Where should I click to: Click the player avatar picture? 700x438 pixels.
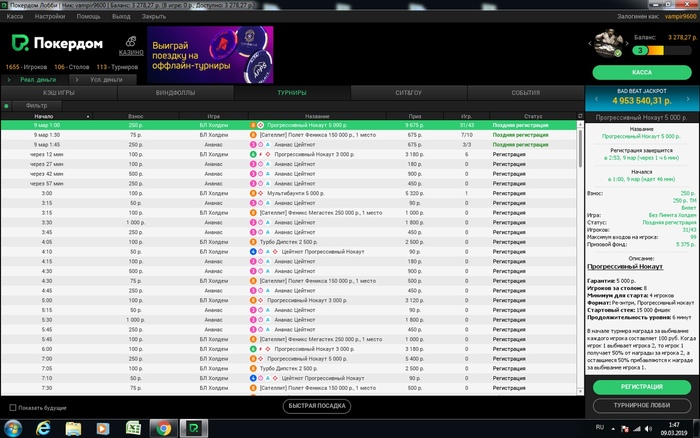(x=608, y=43)
